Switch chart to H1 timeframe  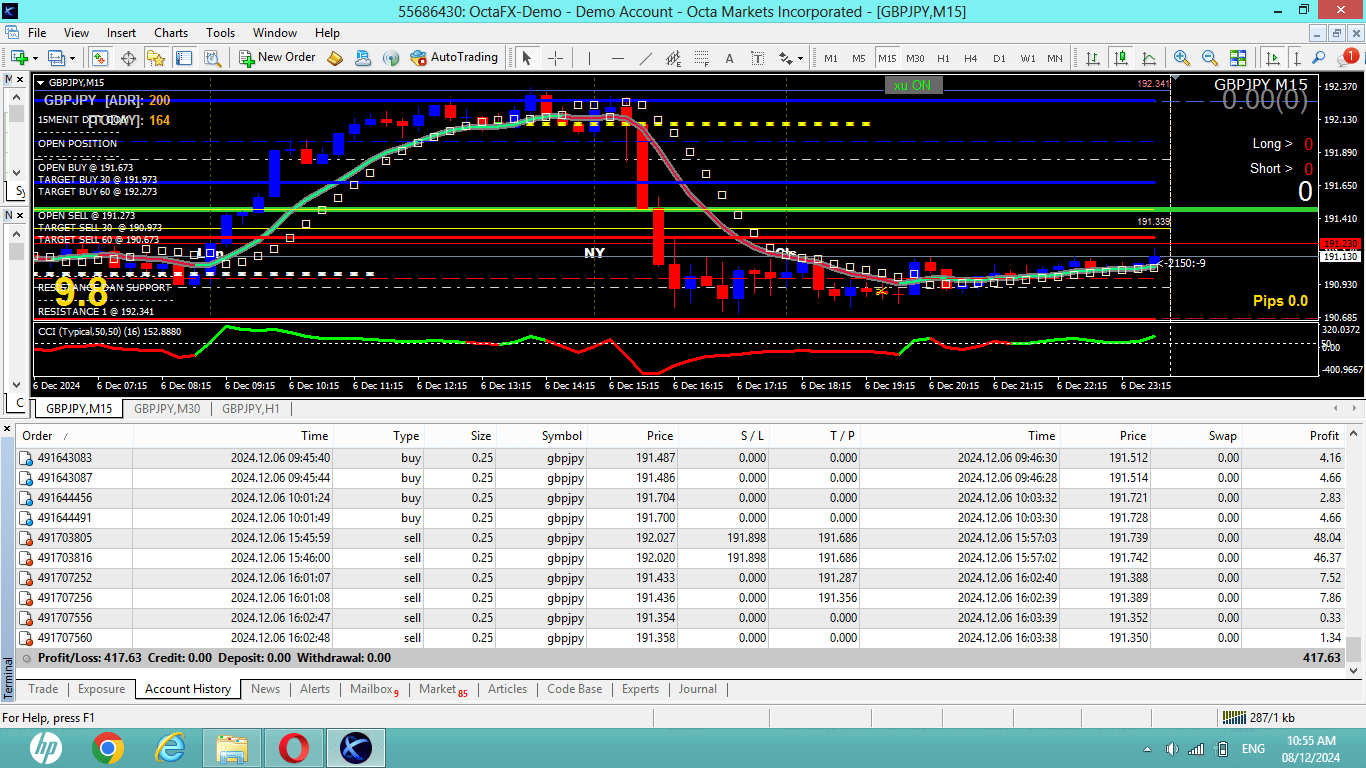tap(943, 58)
